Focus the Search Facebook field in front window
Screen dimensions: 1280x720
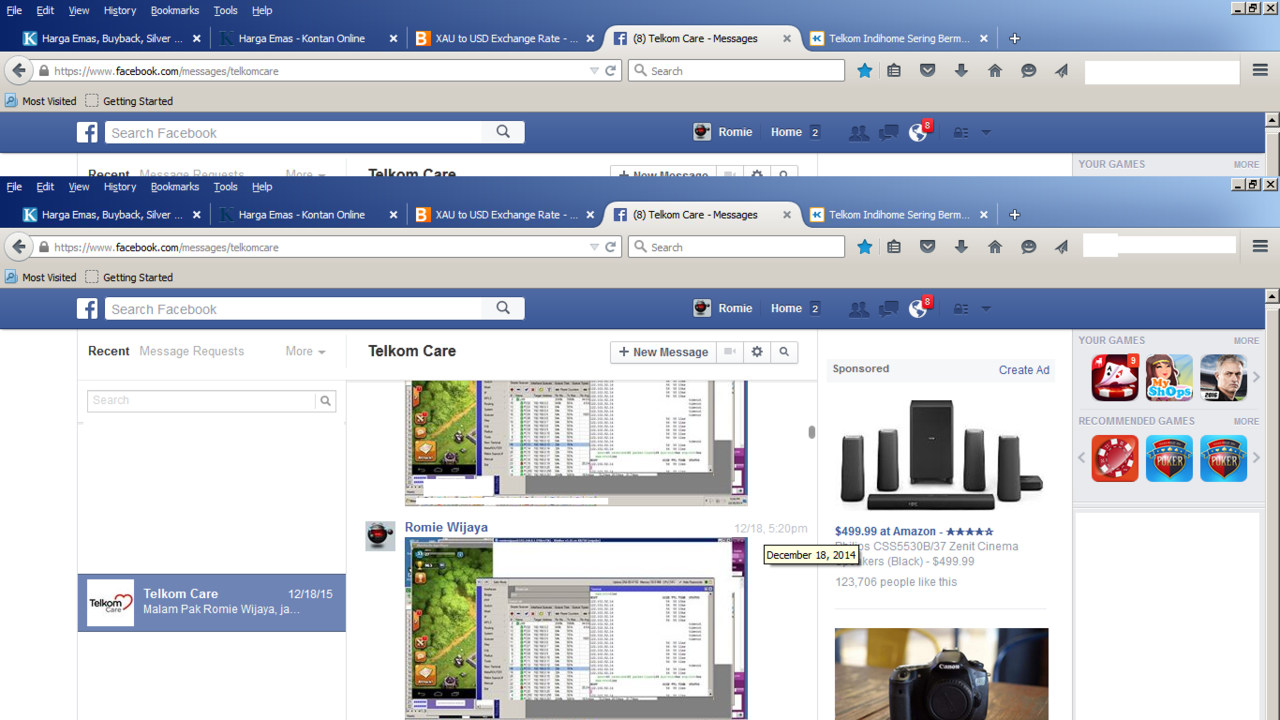295,309
